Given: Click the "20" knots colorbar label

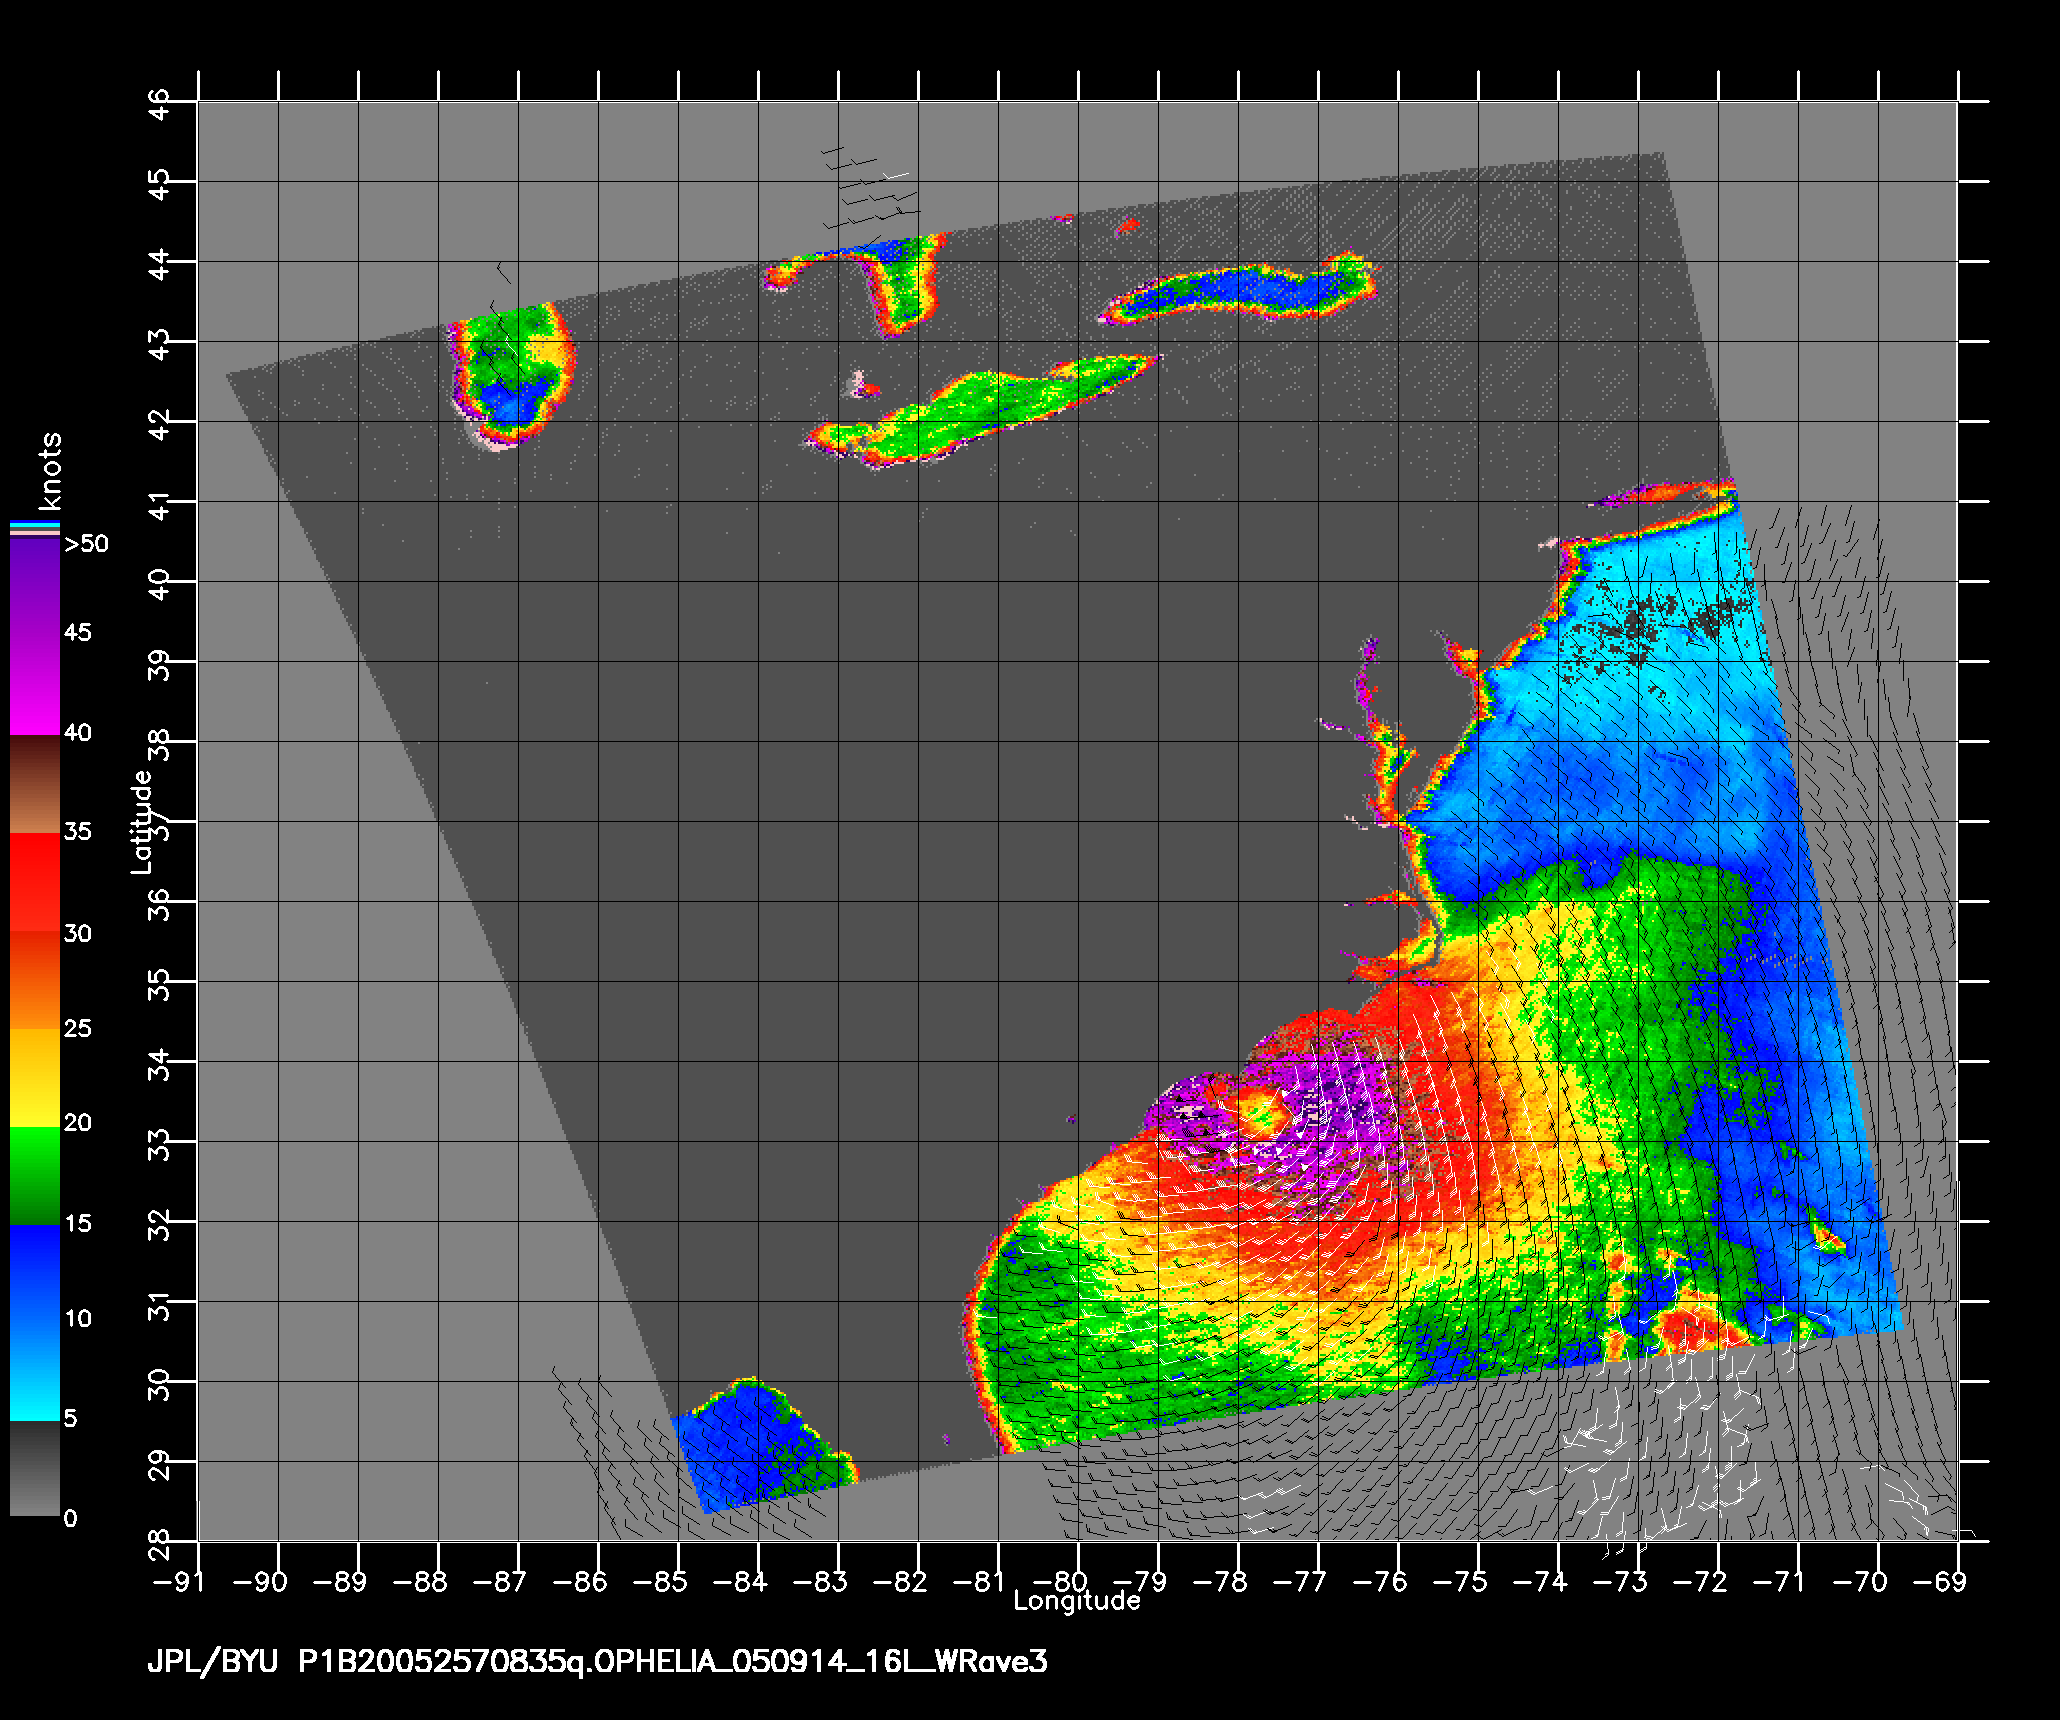Looking at the screenshot, I should point(78,1123).
